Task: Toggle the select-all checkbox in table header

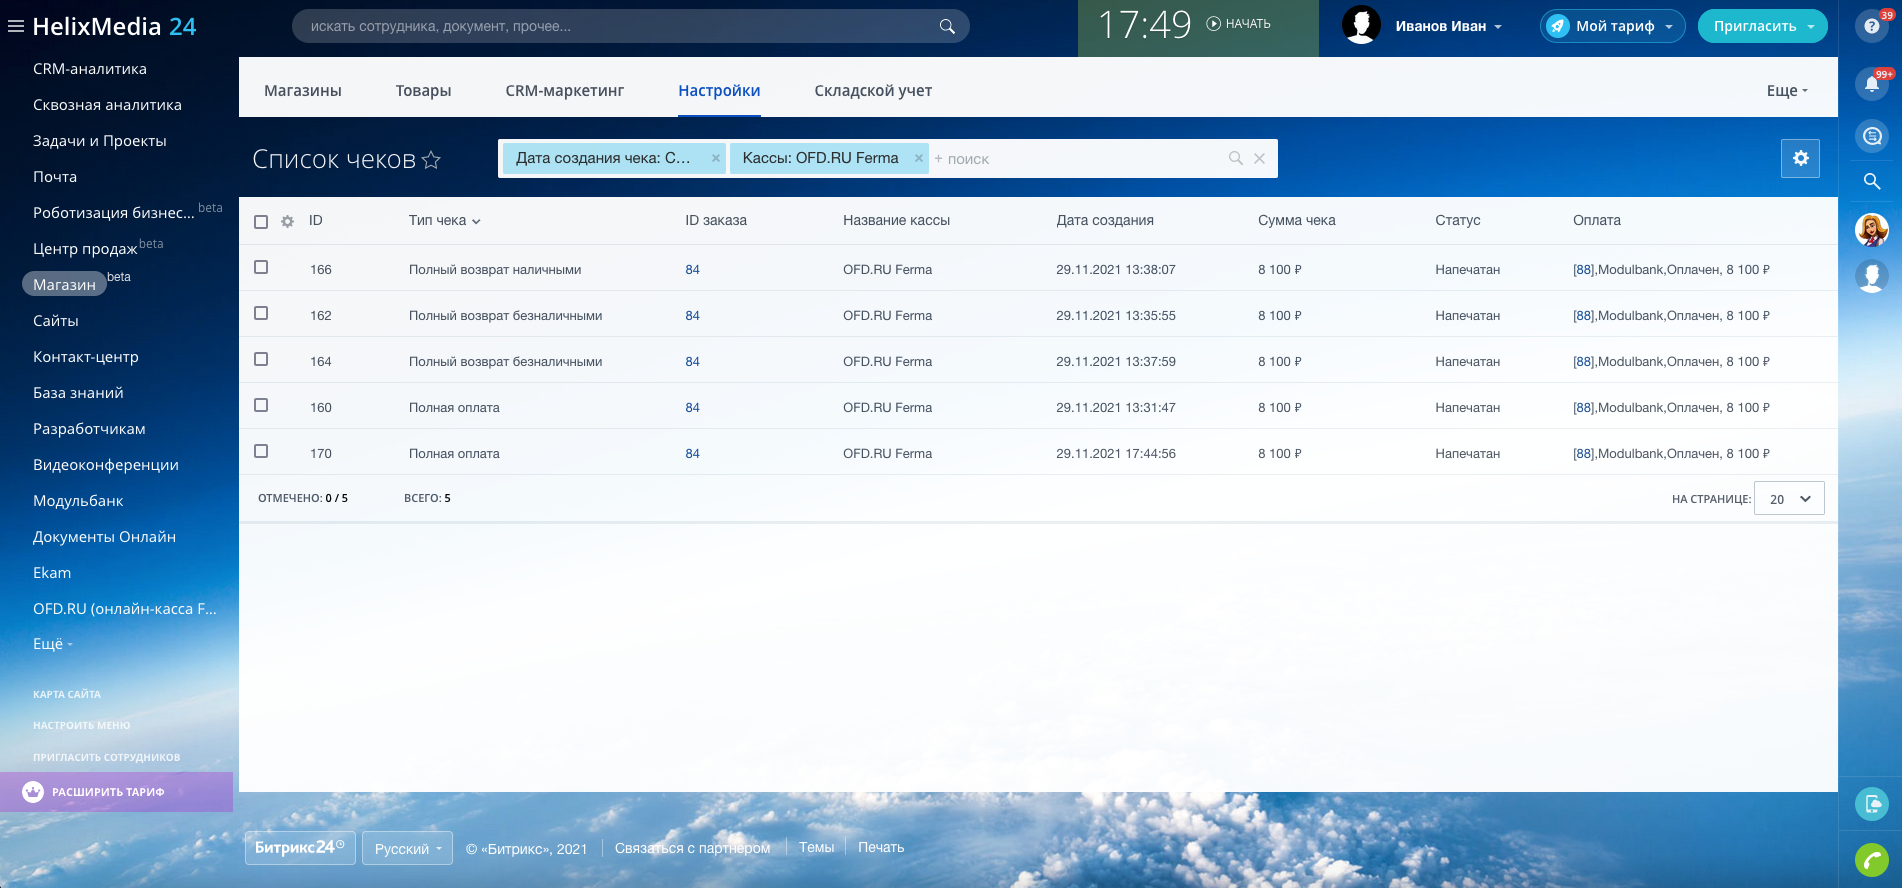Action: pyautogui.click(x=261, y=222)
